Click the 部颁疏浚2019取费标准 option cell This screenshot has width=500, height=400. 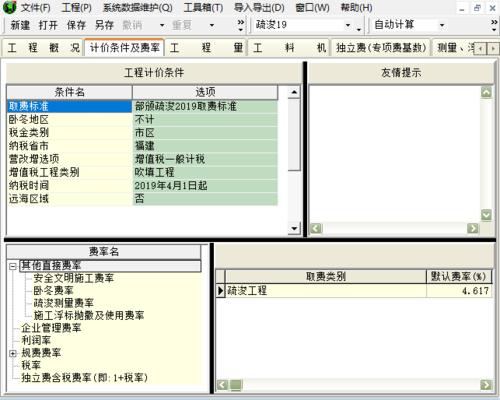point(205,107)
